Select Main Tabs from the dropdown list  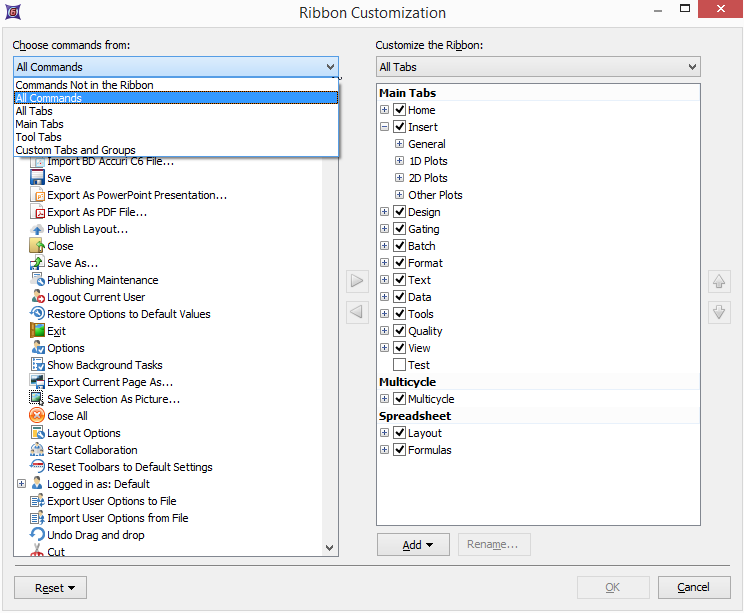40,124
